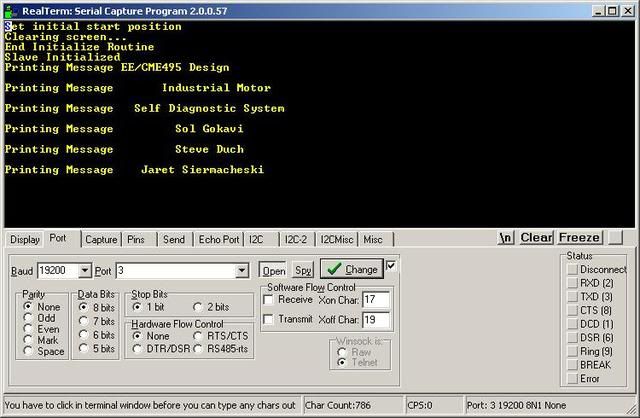Click the Error status indicator
This screenshot has height=418, width=640.
[573, 378]
